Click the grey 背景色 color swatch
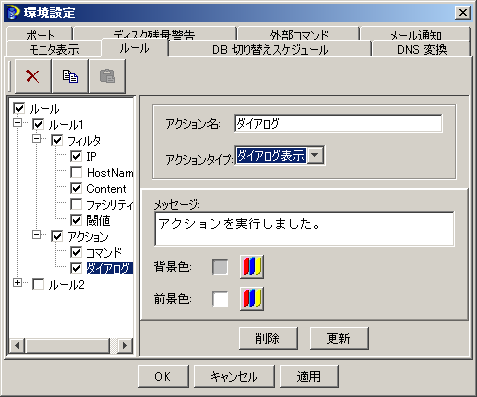The height and width of the screenshot is (397, 477). [x=220, y=267]
